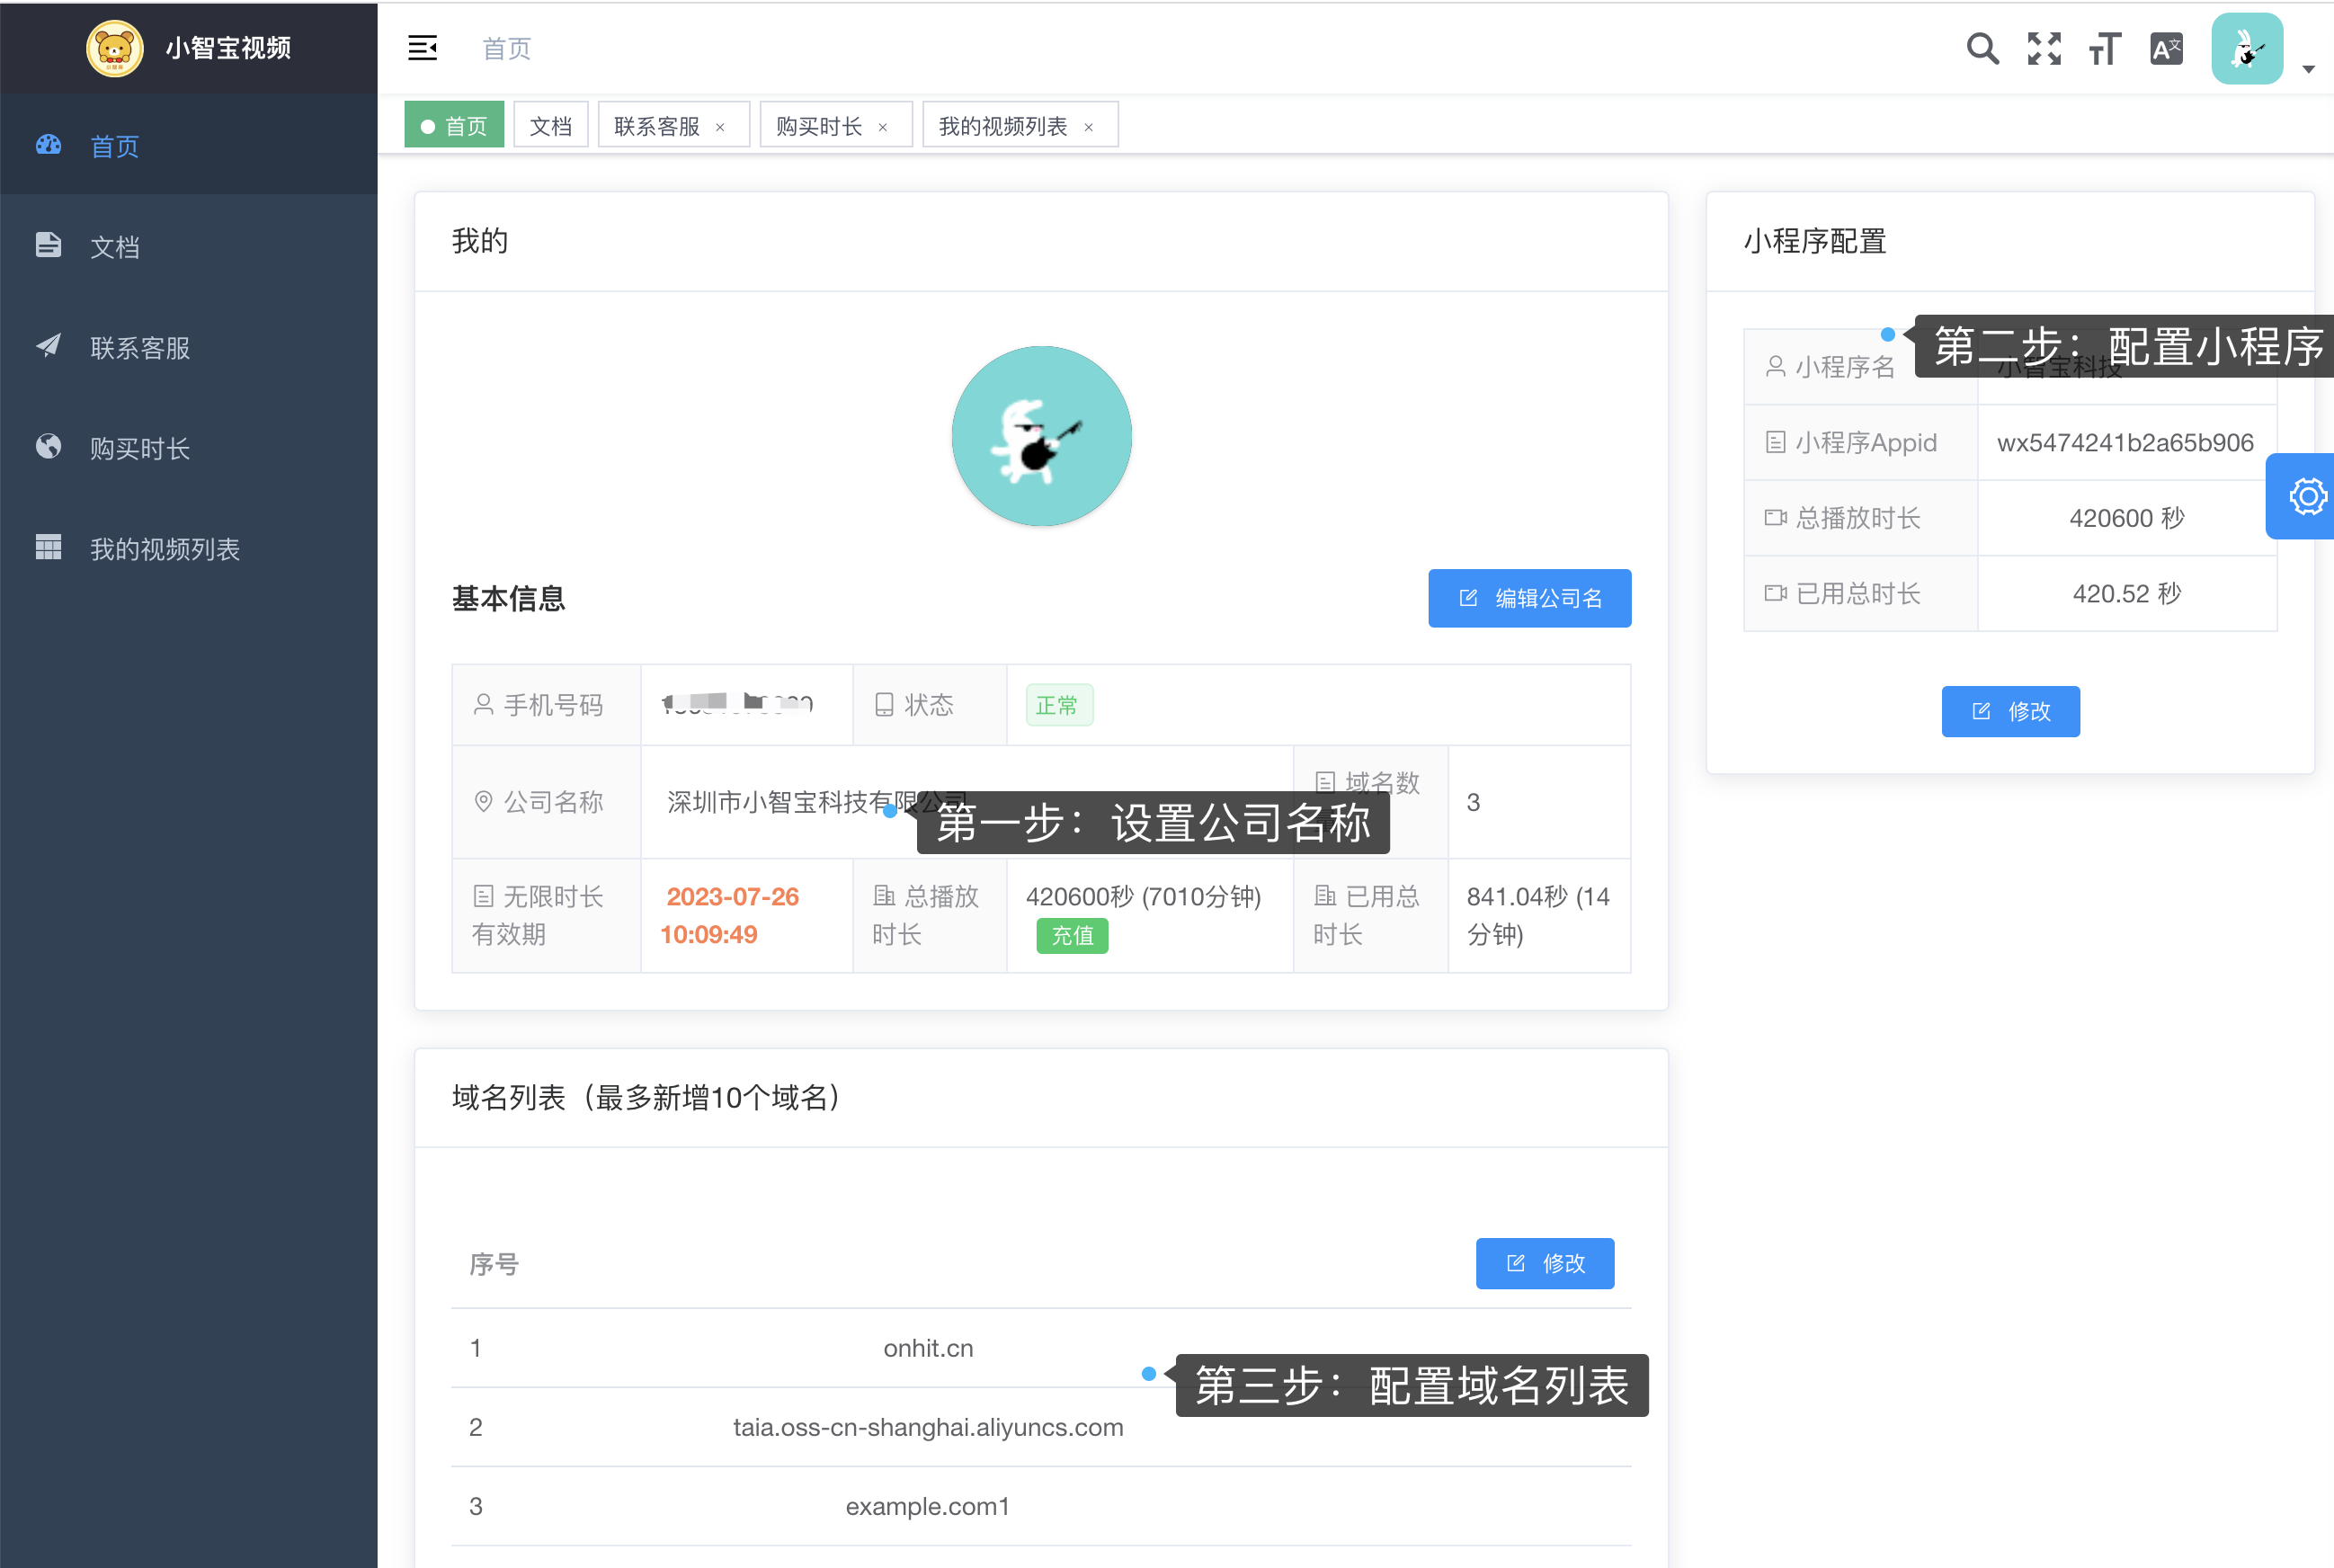Click the 小智宝视频 bear logo
Image resolution: width=2334 pixels, height=1568 pixels.
114,48
